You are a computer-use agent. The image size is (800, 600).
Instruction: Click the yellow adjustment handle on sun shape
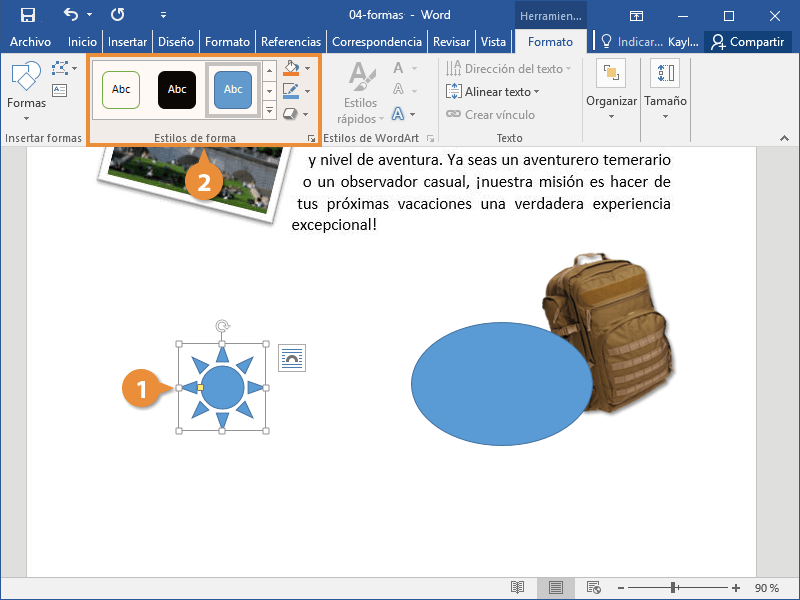[201, 388]
